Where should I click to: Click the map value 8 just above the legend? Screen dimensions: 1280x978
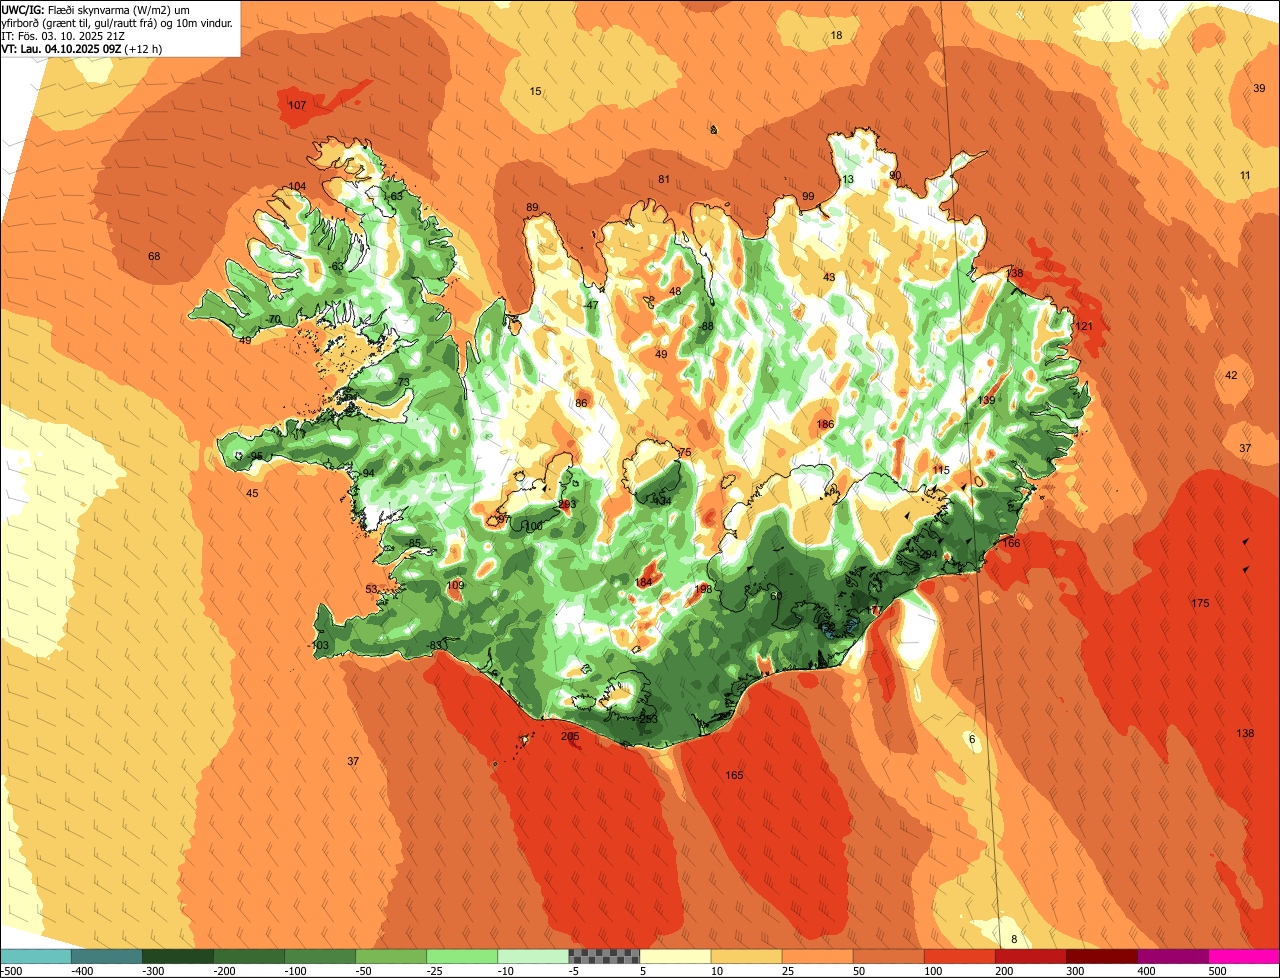(1014, 939)
